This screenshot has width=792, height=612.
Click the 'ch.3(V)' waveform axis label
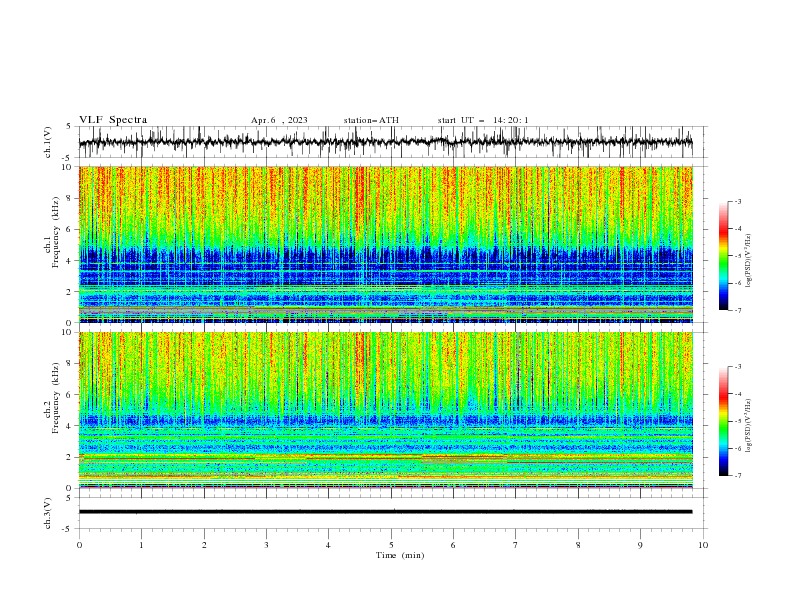tap(47, 513)
